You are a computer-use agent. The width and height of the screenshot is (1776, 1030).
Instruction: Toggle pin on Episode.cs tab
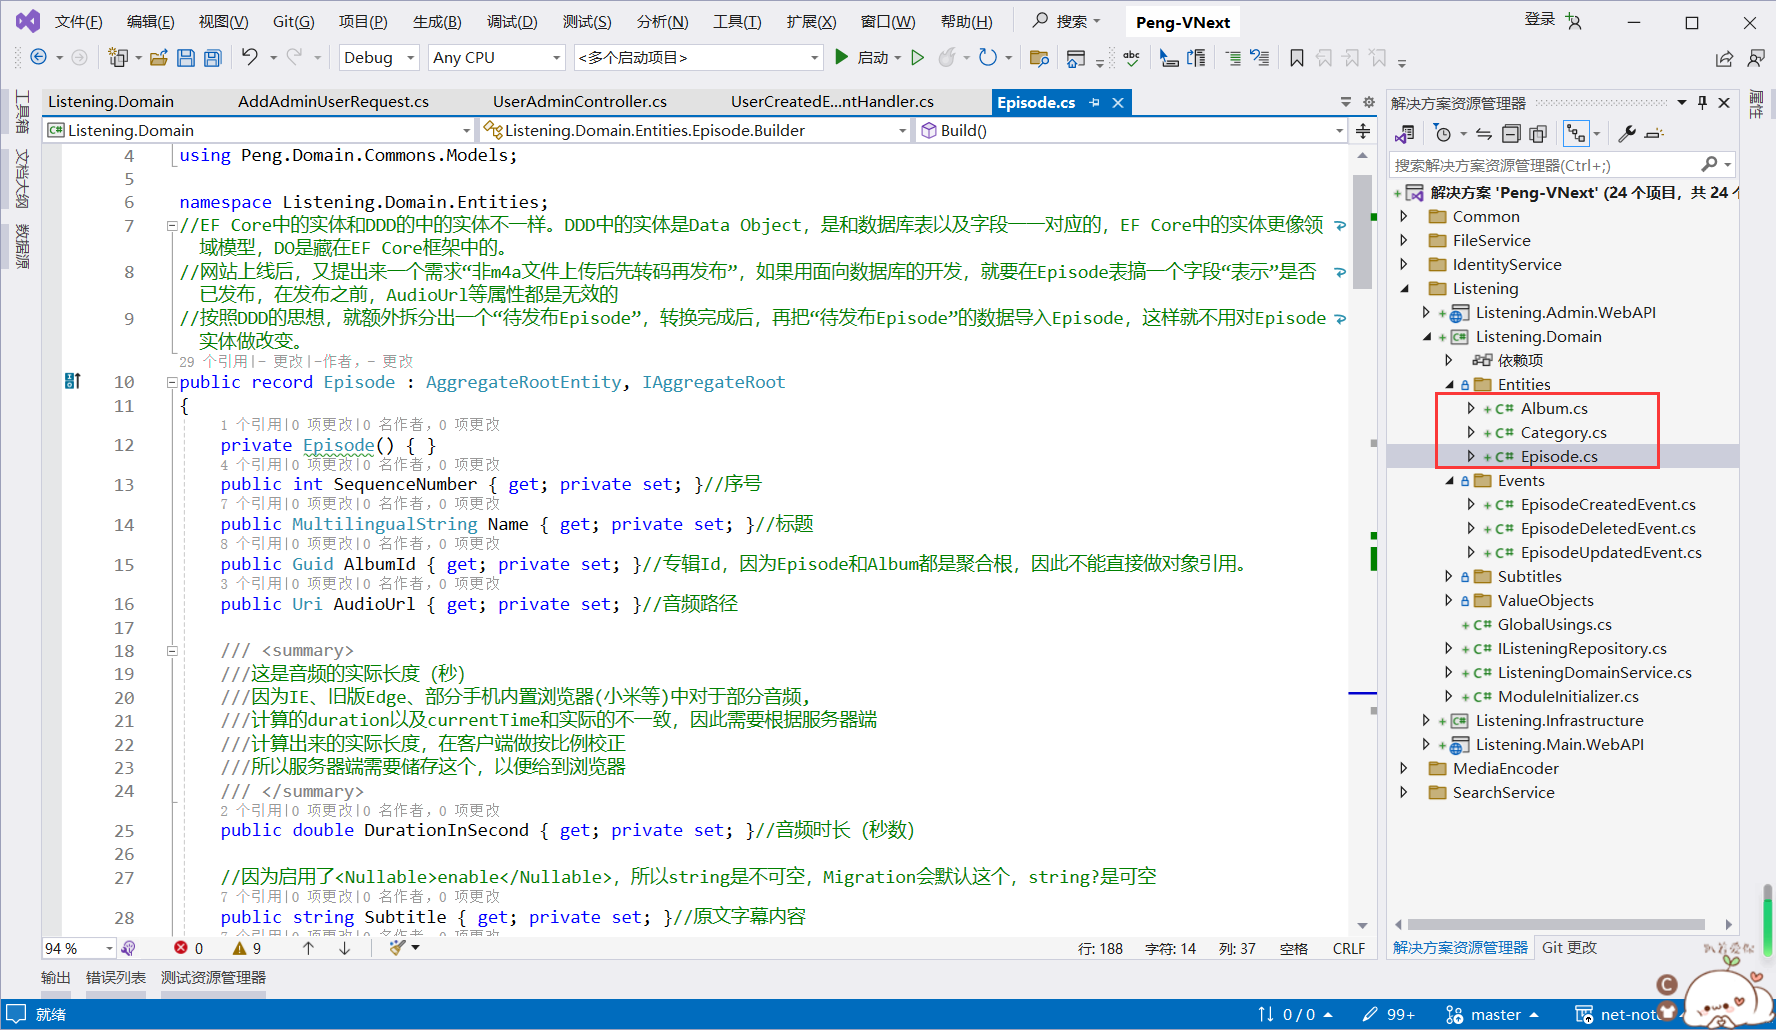click(x=1095, y=102)
